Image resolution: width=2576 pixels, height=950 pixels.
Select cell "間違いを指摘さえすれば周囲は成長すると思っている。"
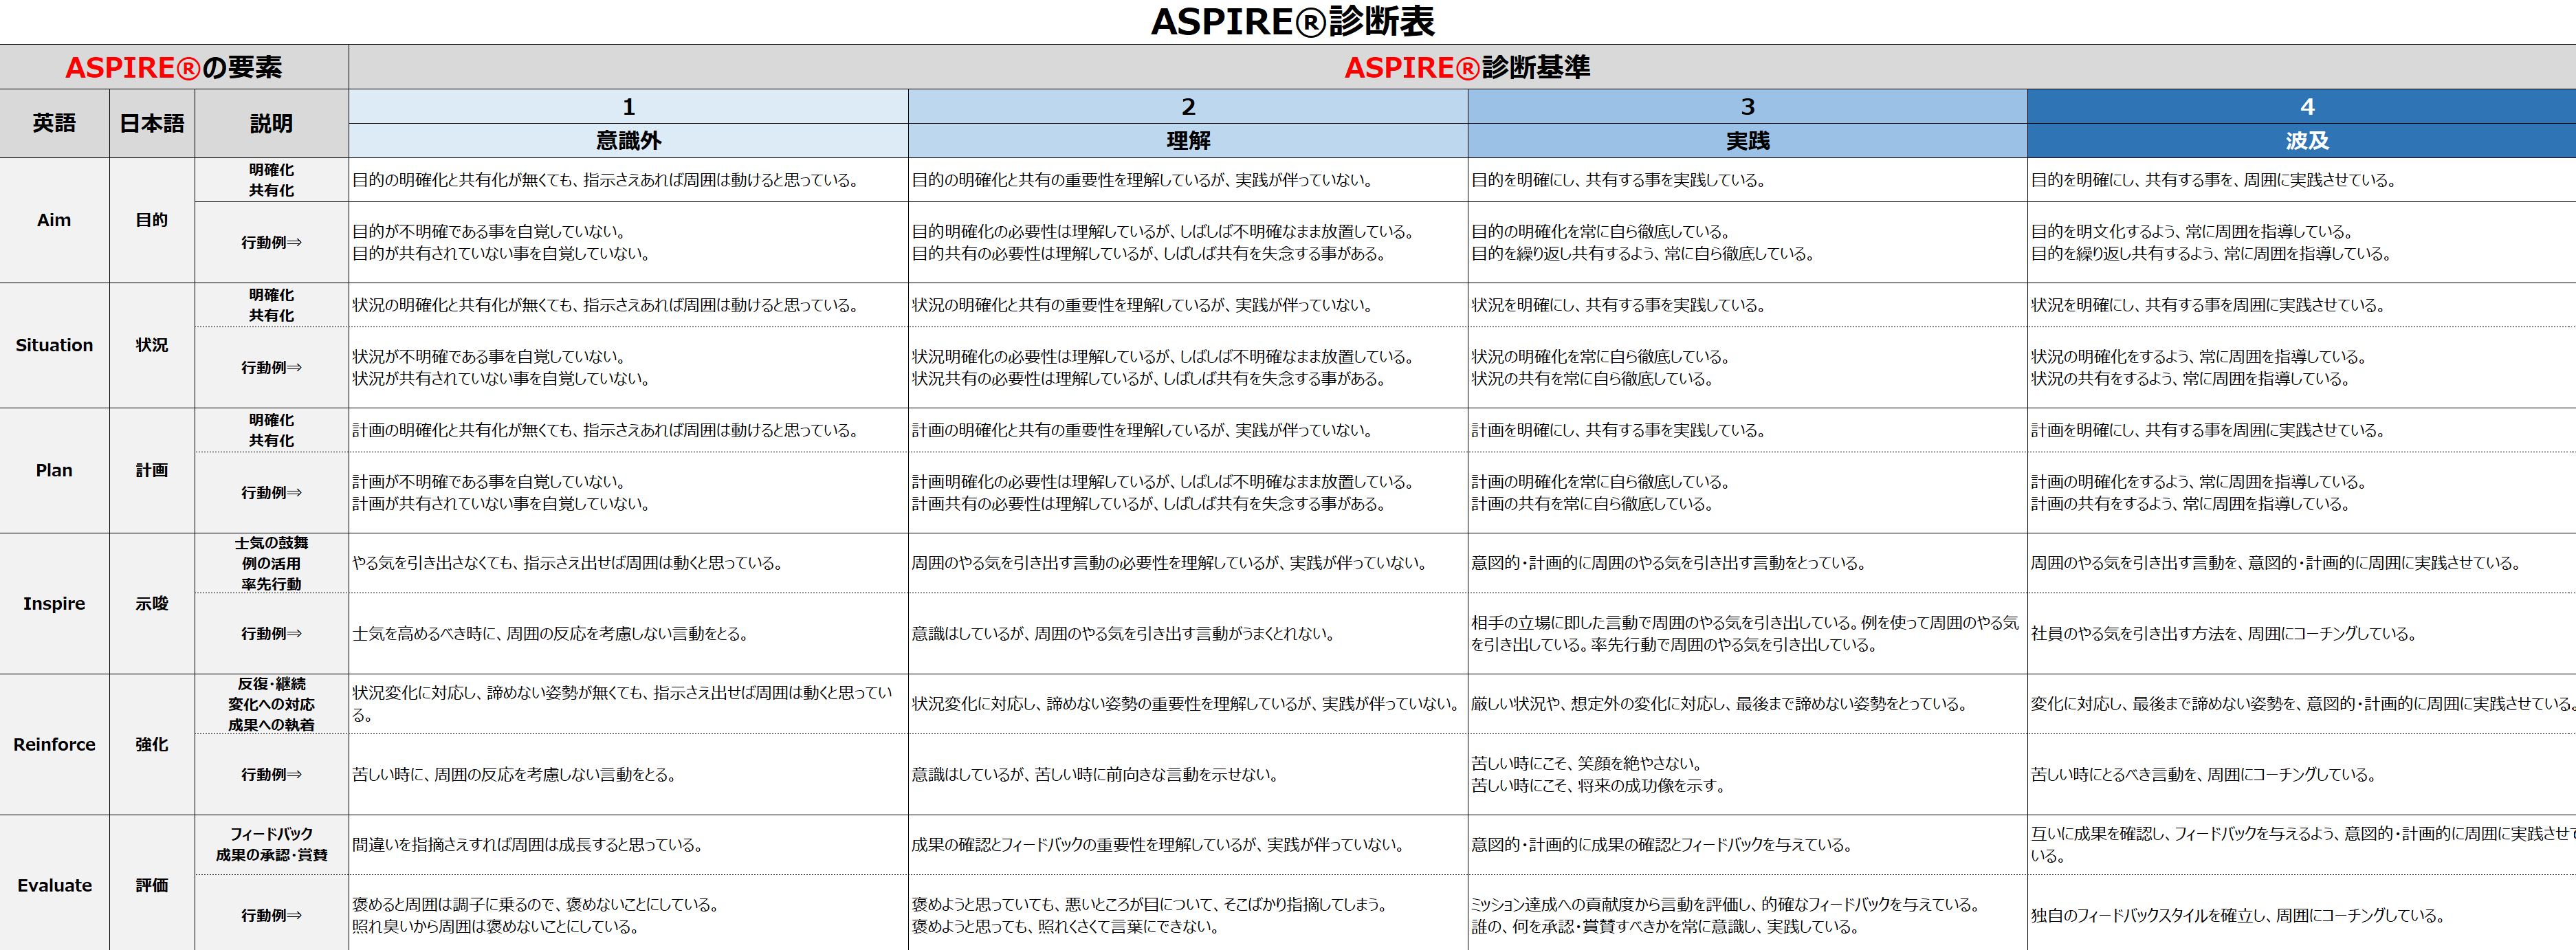[628, 844]
